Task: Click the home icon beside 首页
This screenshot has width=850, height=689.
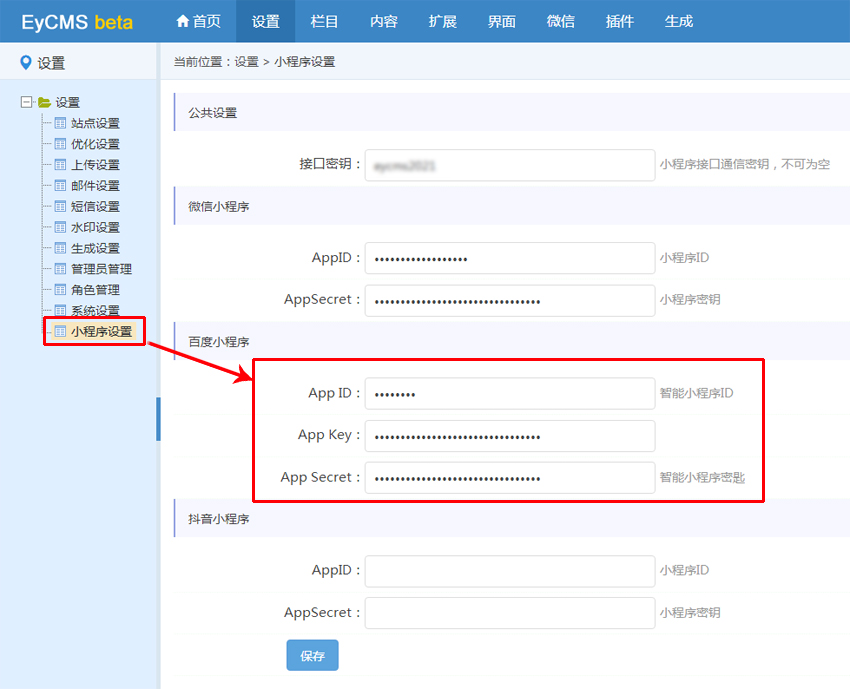Action: (x=182, y=21)
